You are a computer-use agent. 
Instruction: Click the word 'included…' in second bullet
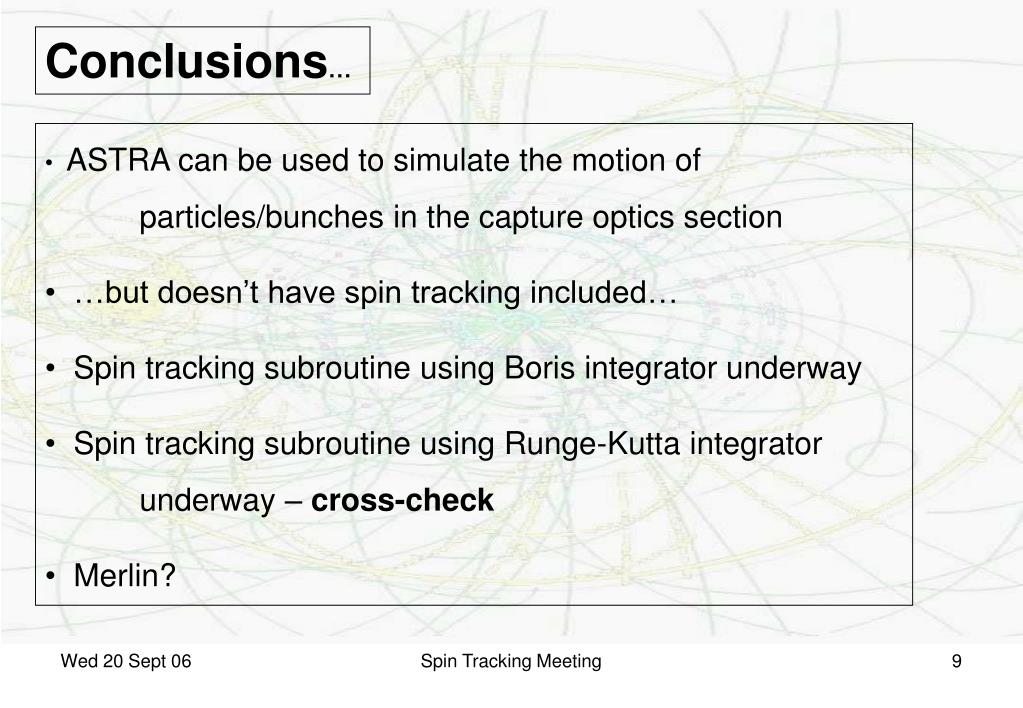603,292
